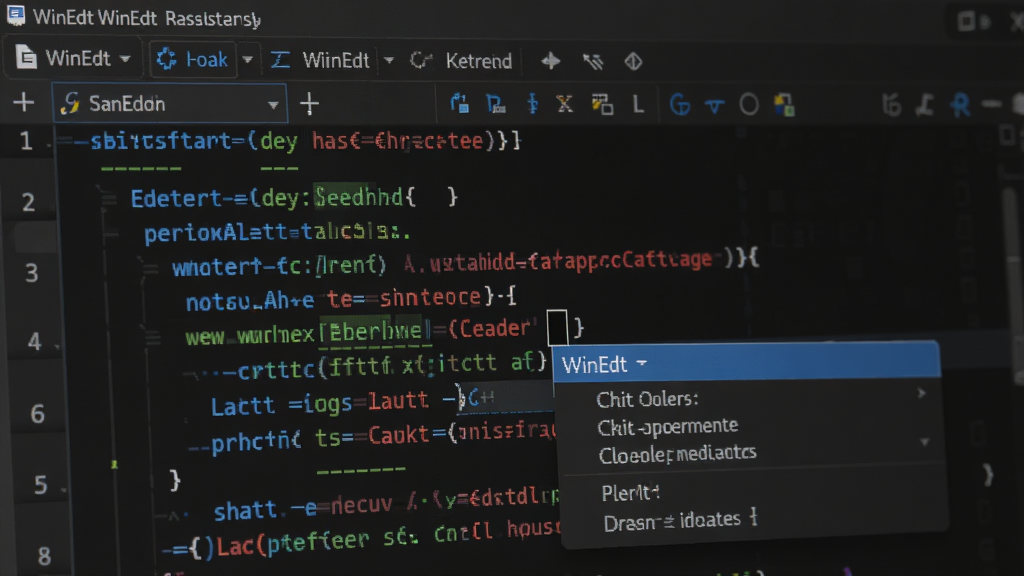Click the hollow circle icon in the second toolbar
The width and height of the screenshot is (1024, 576).
pyautogui.click(x=748, y=104)
